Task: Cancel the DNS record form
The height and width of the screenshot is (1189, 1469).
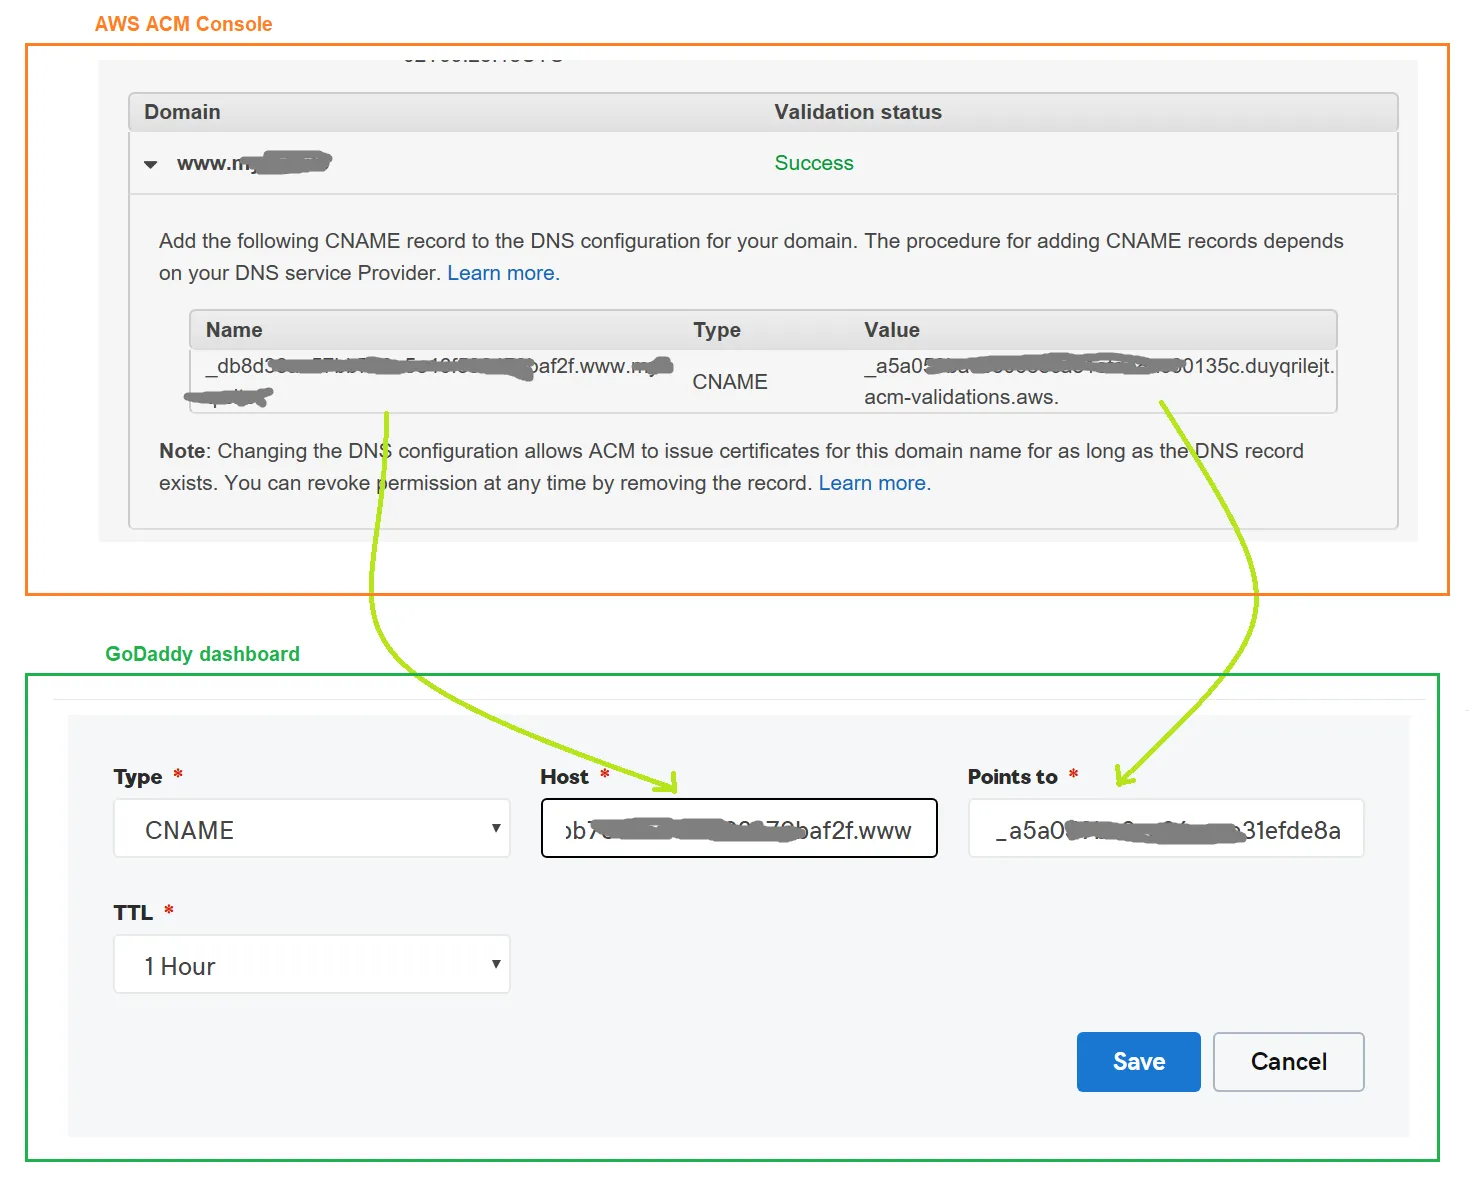Action: 1289,1062
